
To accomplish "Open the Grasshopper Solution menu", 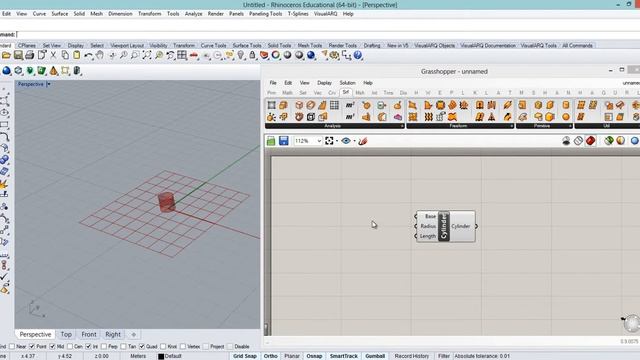I will [347, 83].
